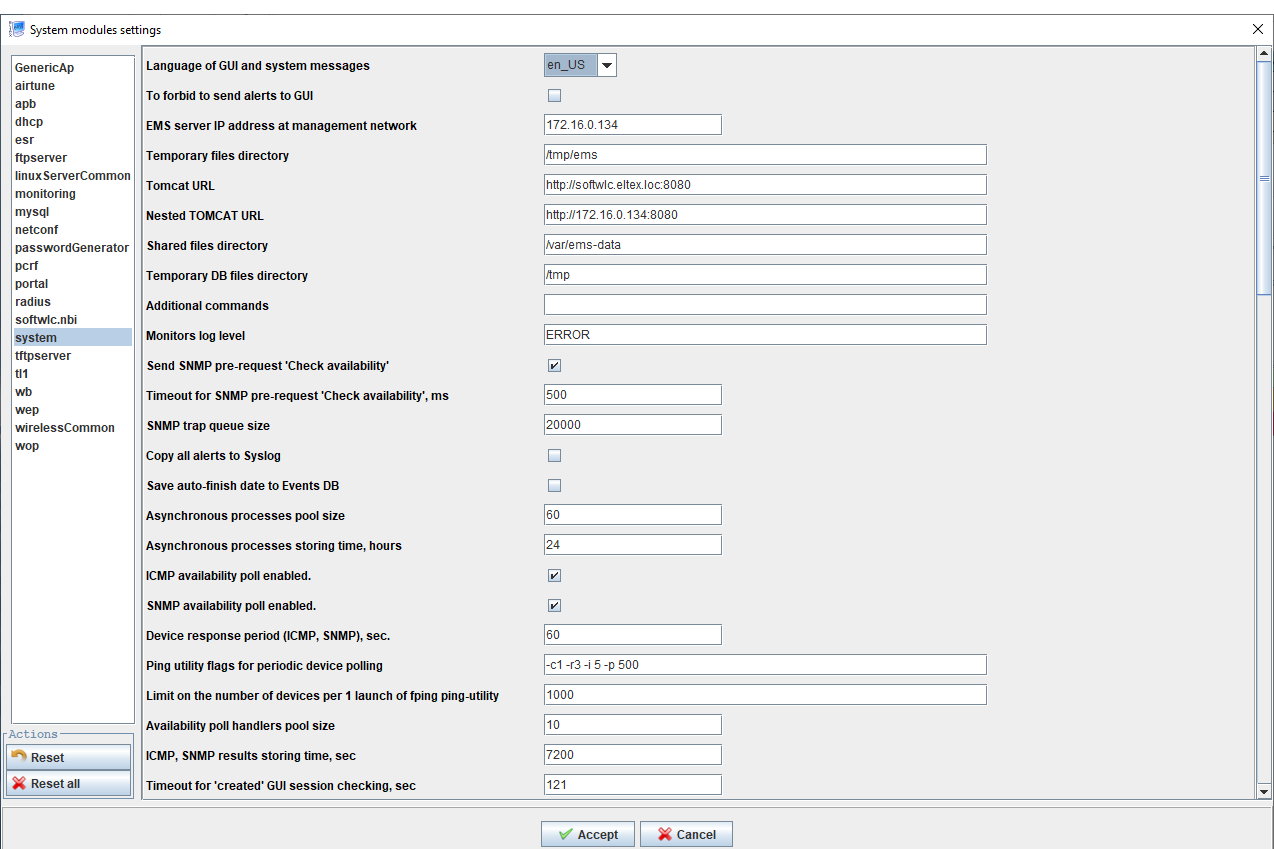This screenshot has height=849, width=1274.
Task: Open the mysql module settings
Action: coord(32,212)
